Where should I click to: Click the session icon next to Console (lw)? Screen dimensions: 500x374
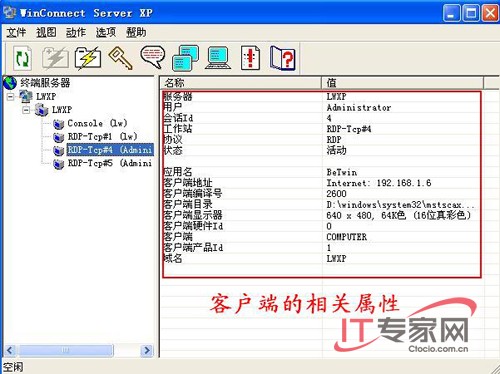point(59,124)
